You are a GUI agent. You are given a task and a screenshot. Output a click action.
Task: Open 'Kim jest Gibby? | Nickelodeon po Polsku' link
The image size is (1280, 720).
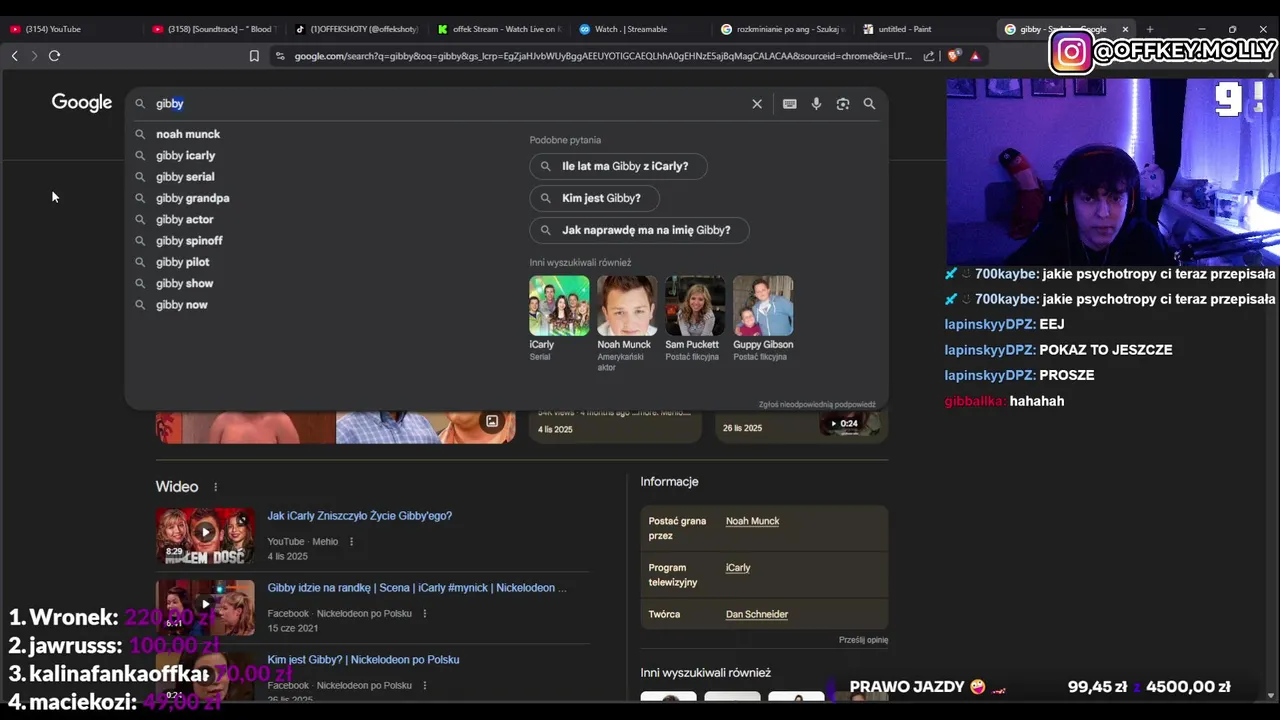point(363,660)
